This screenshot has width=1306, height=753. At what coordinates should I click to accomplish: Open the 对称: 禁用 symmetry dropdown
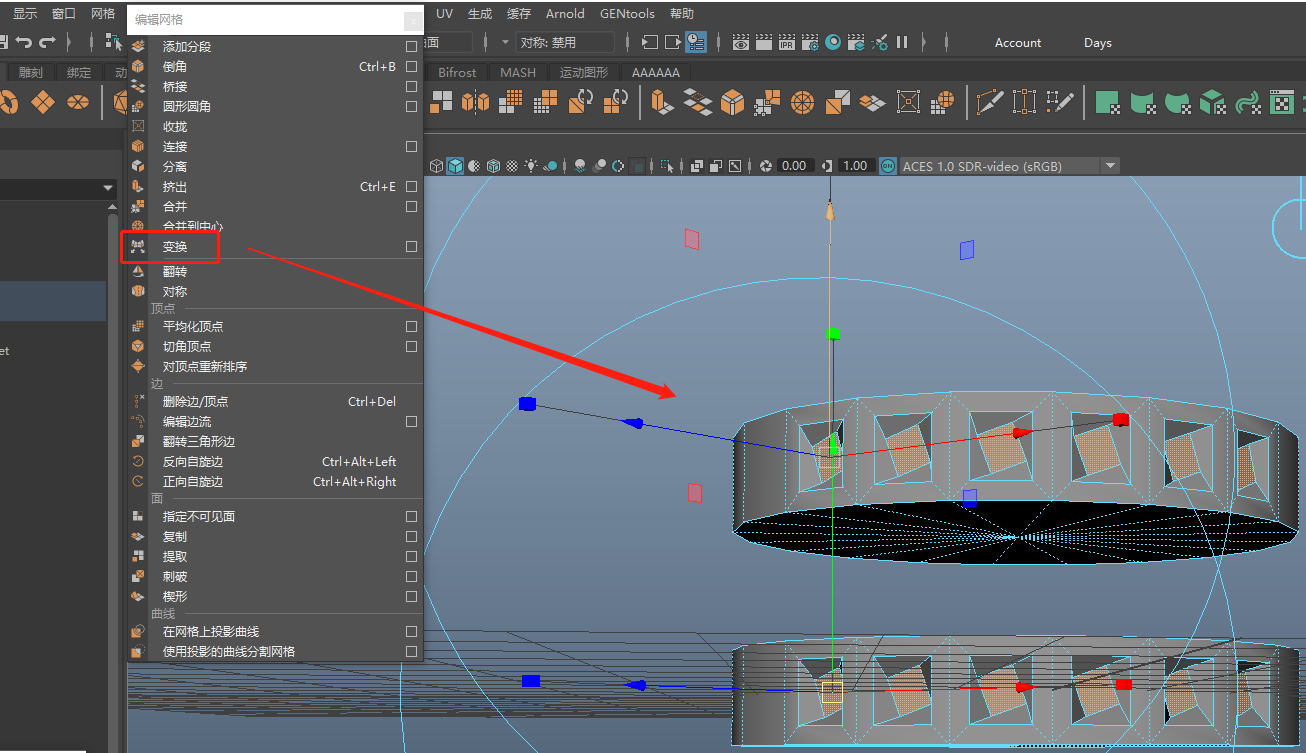click(x=566, y=42)
